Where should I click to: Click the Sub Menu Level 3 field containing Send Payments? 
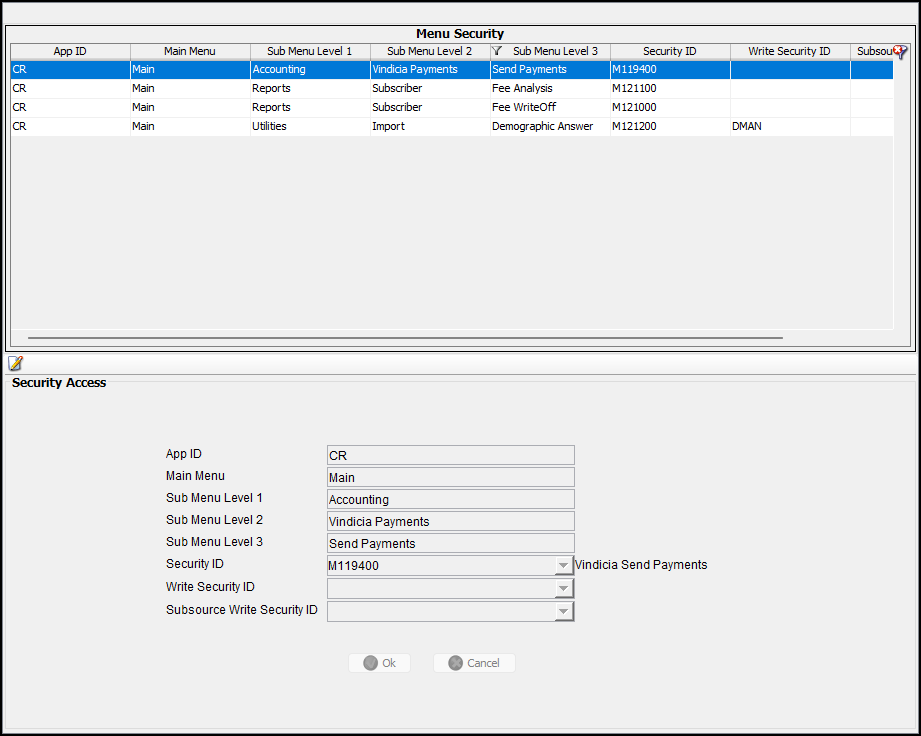450,544
